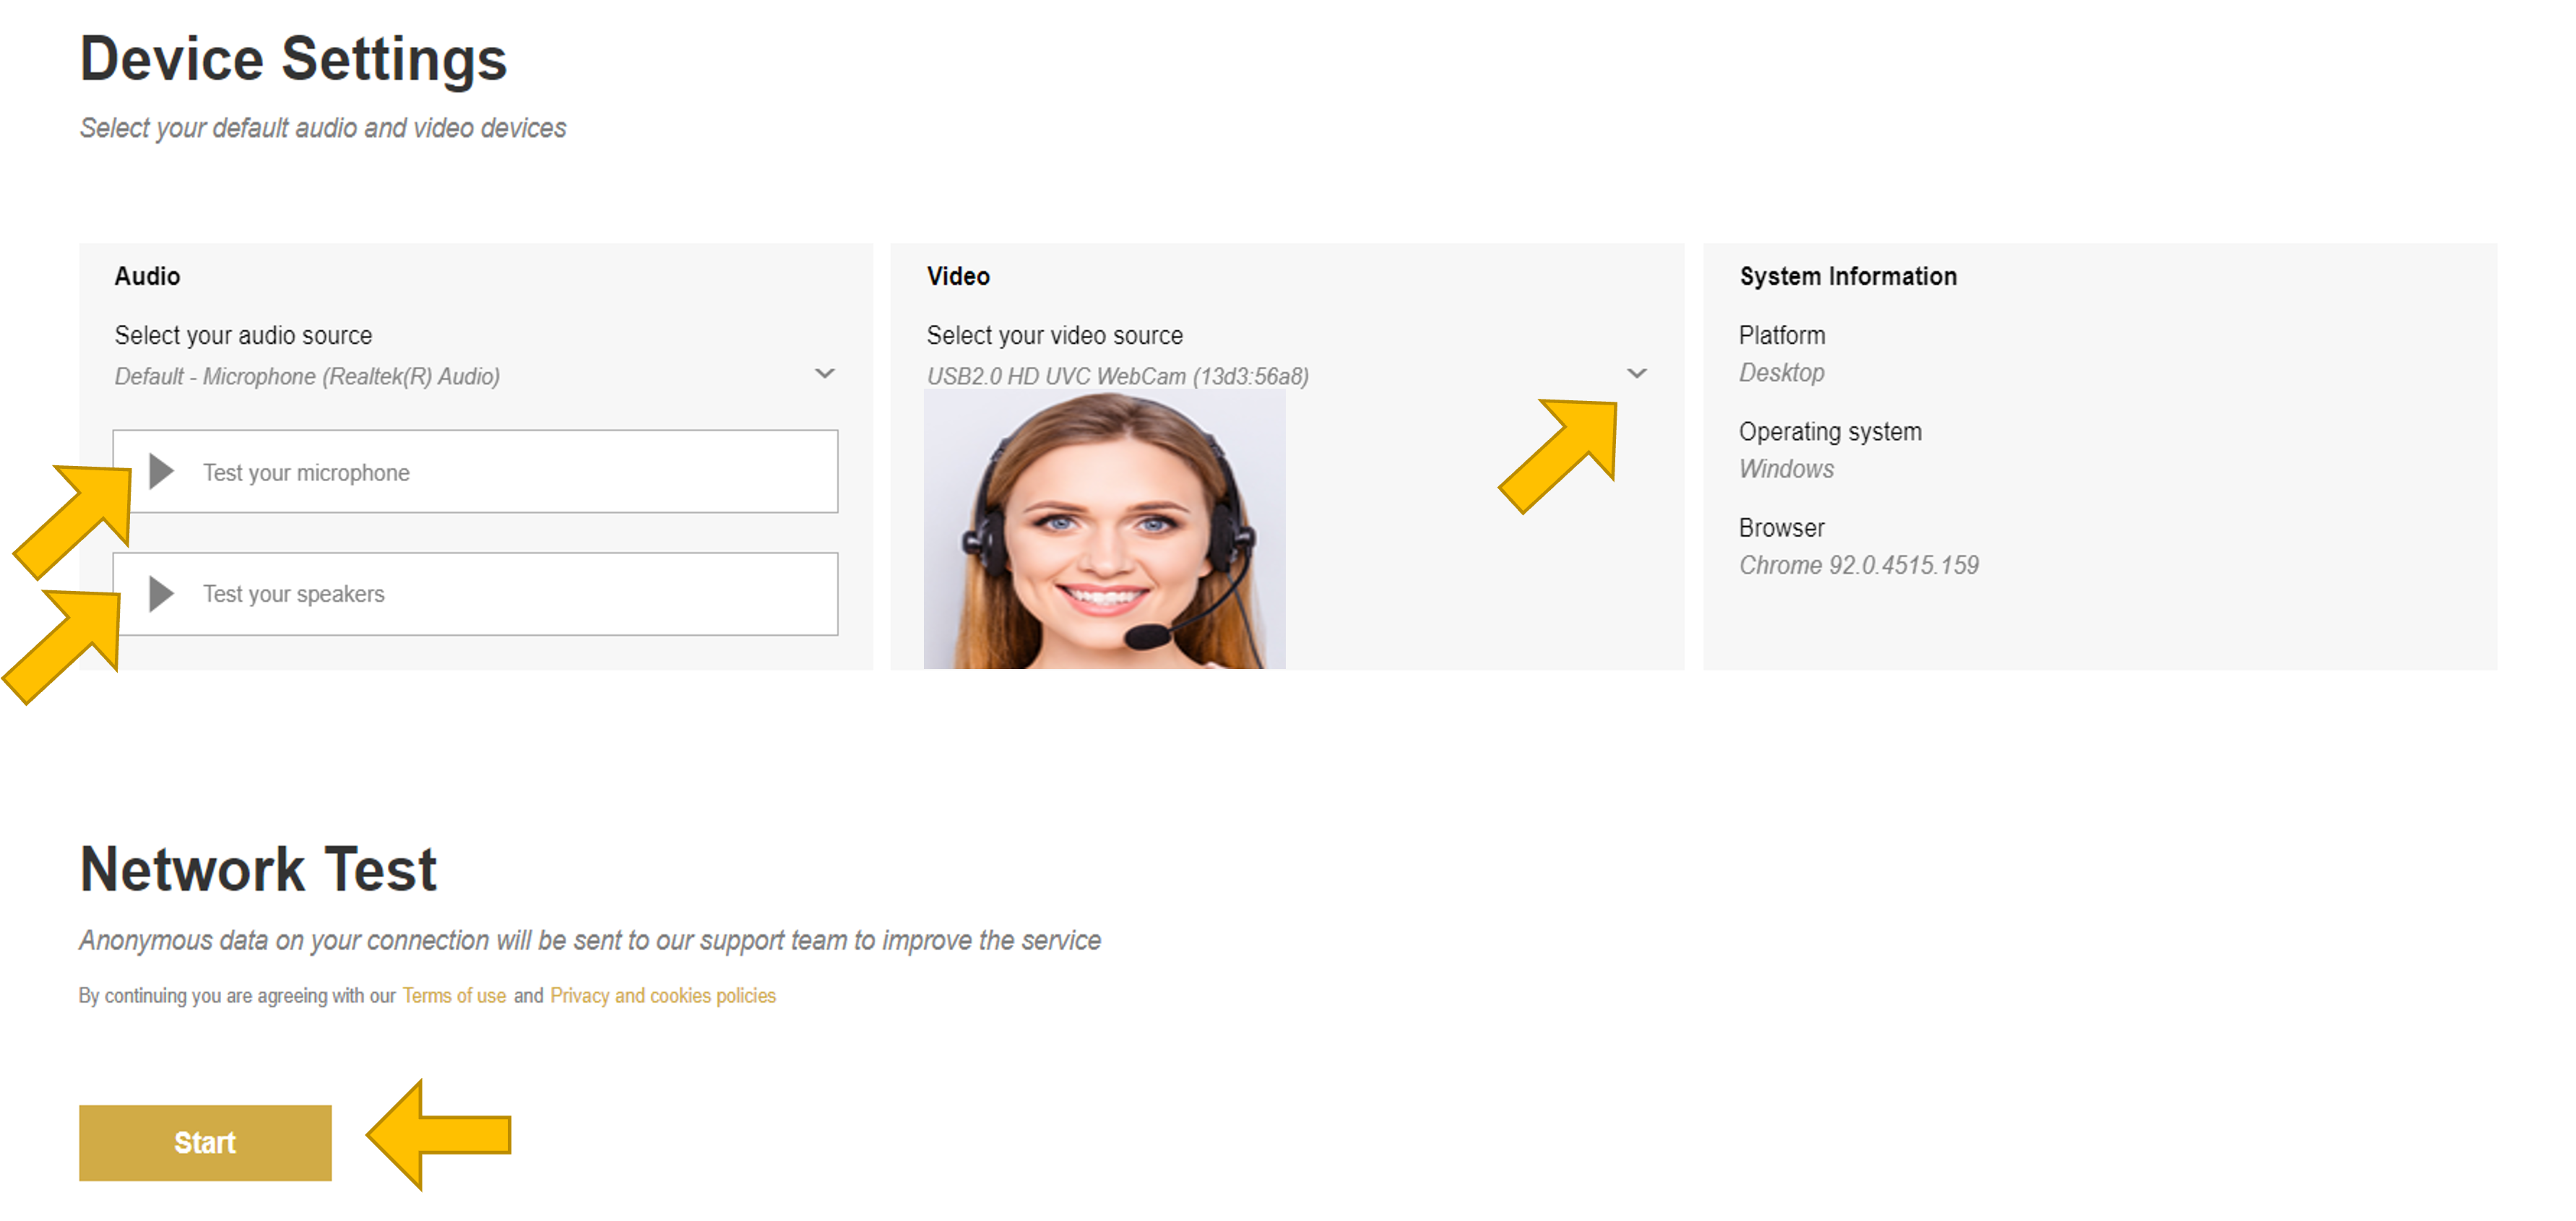
Task: Click the play icon beside Test your speakers
Action: [161, 594]
